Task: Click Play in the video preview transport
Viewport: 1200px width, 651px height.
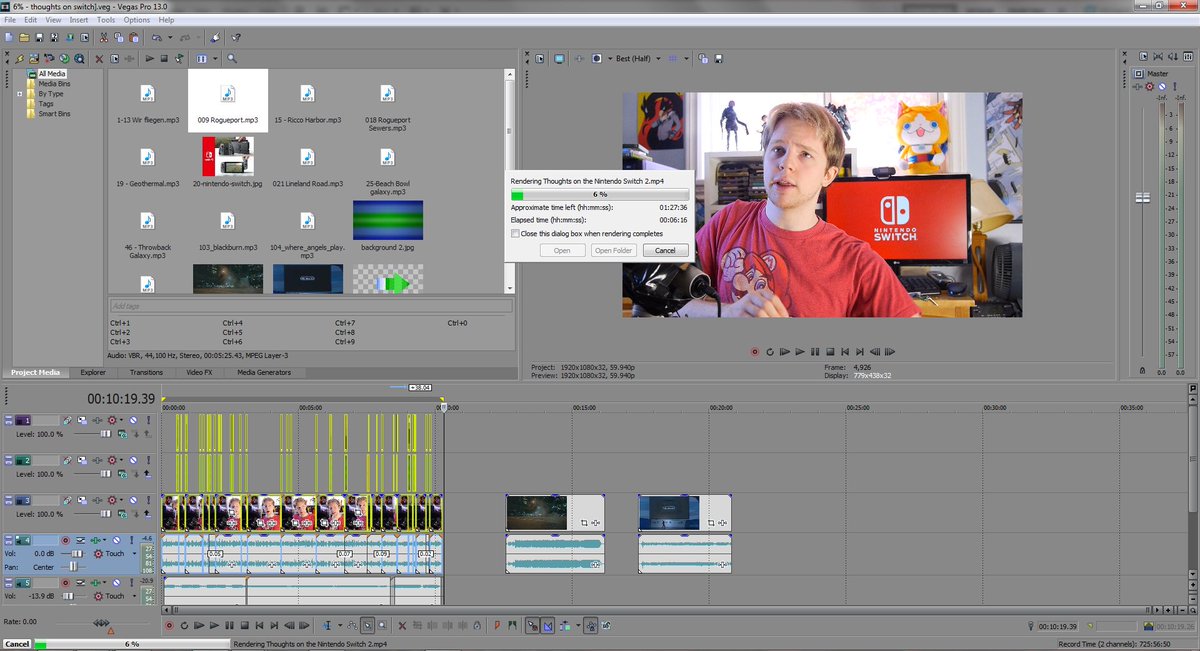Action: coord(799,352)
